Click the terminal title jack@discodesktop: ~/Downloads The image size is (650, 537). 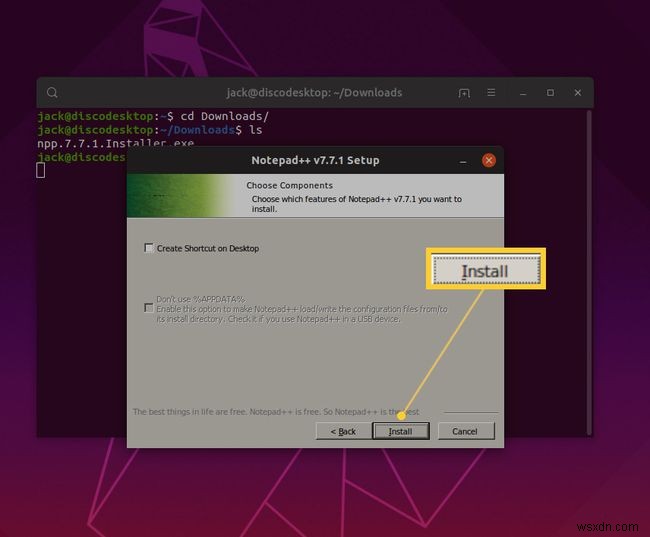tap(314, 92)
